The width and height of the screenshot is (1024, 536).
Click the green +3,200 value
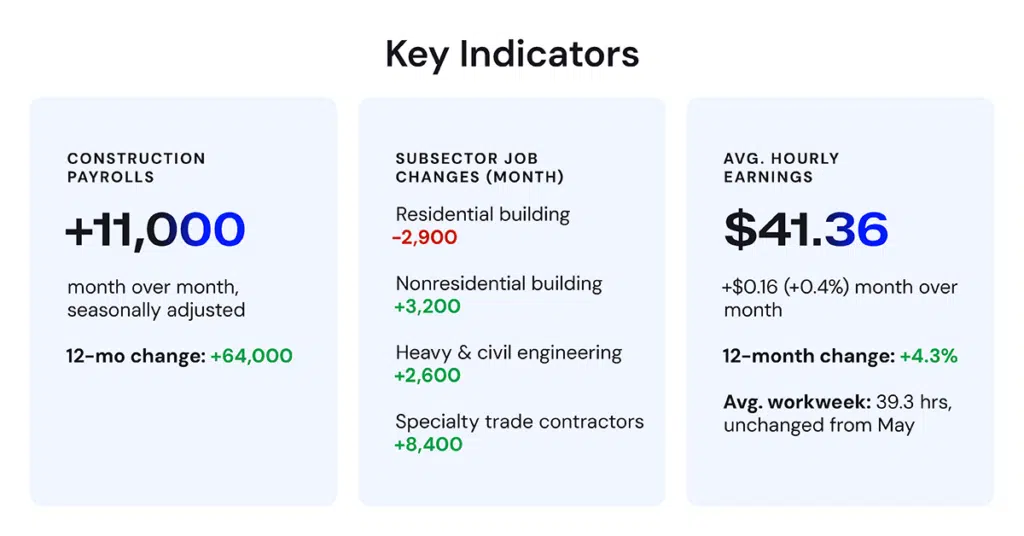pyautogui.click(x=427, y=306)
